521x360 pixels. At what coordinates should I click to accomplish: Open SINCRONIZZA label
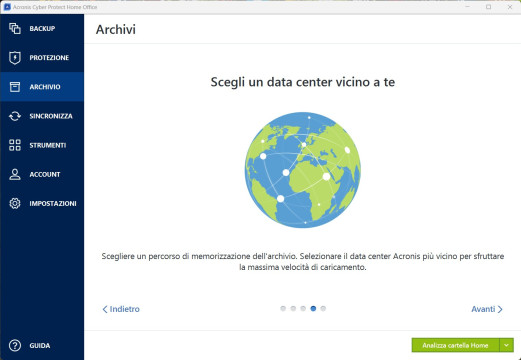coord(51,116)
